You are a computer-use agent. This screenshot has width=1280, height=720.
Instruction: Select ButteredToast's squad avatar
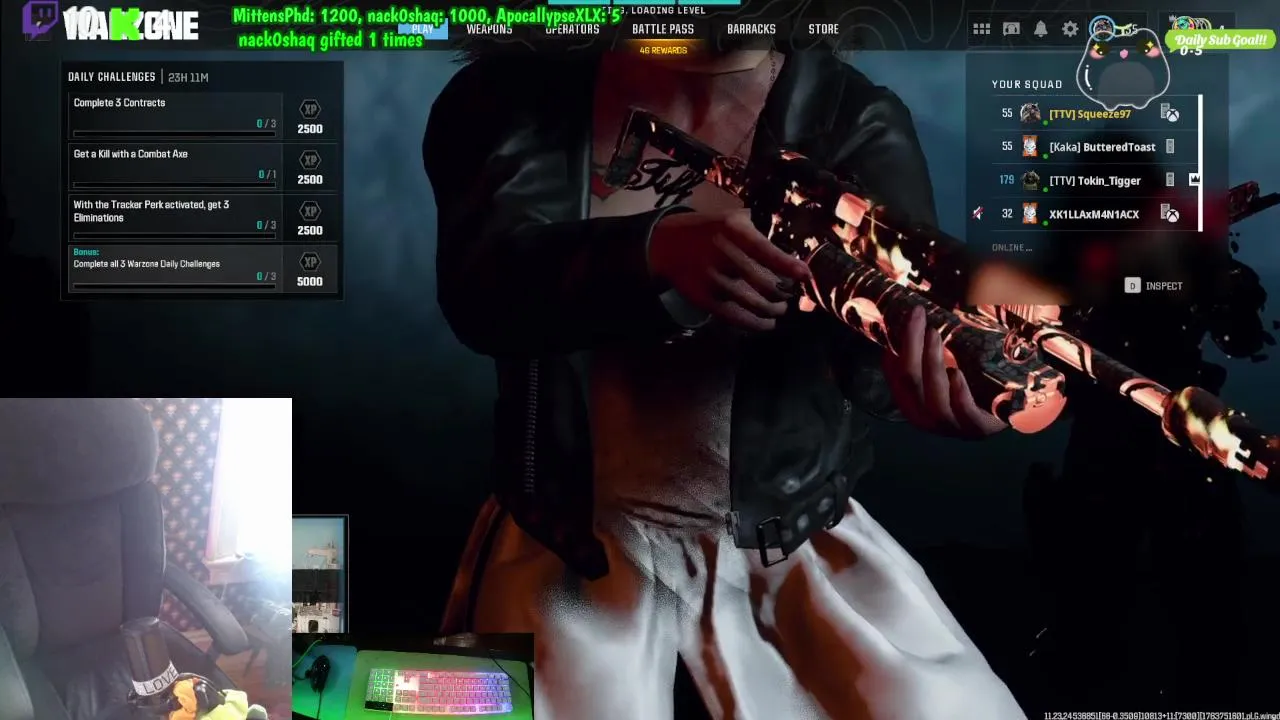pyautogui.click(x=1030, y=147)
